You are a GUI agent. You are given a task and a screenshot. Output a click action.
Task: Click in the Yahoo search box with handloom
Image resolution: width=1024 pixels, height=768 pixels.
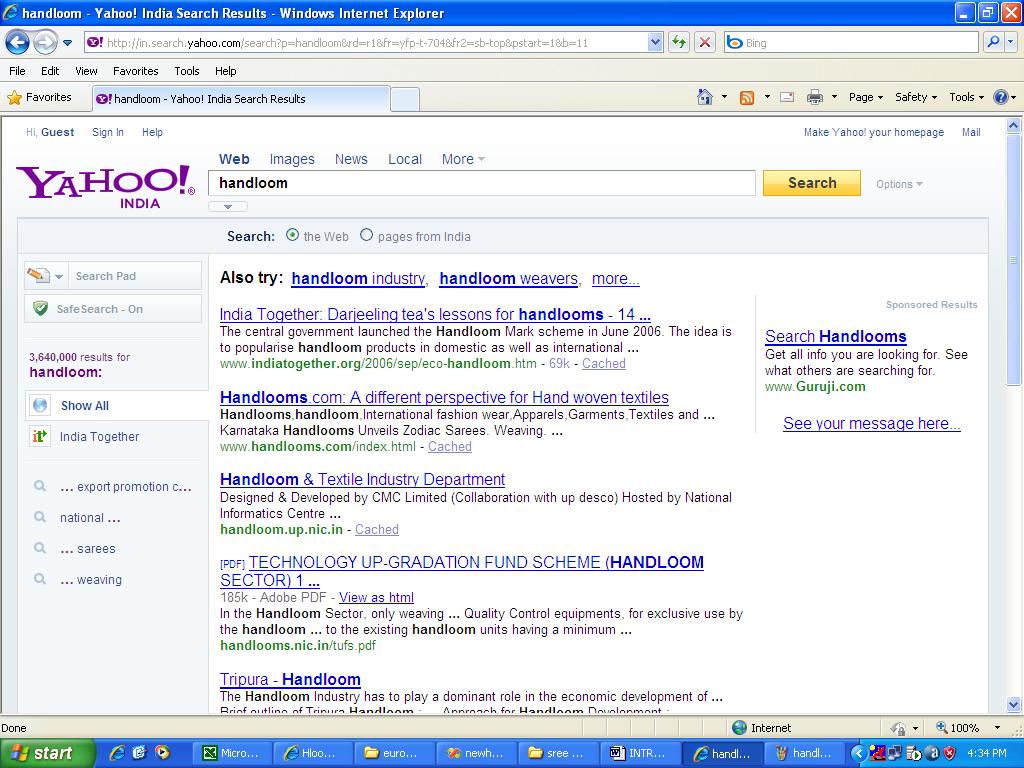(x=482, y=183)
